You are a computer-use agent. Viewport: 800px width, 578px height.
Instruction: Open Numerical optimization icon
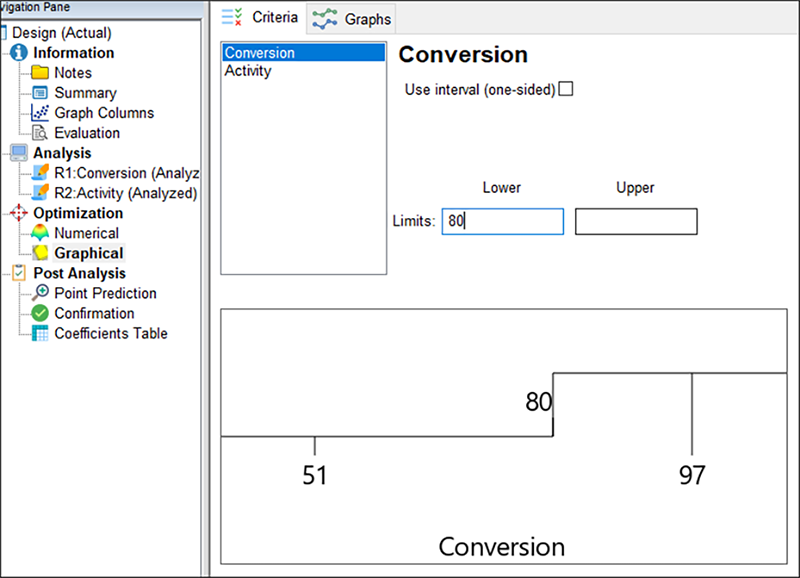40,233
